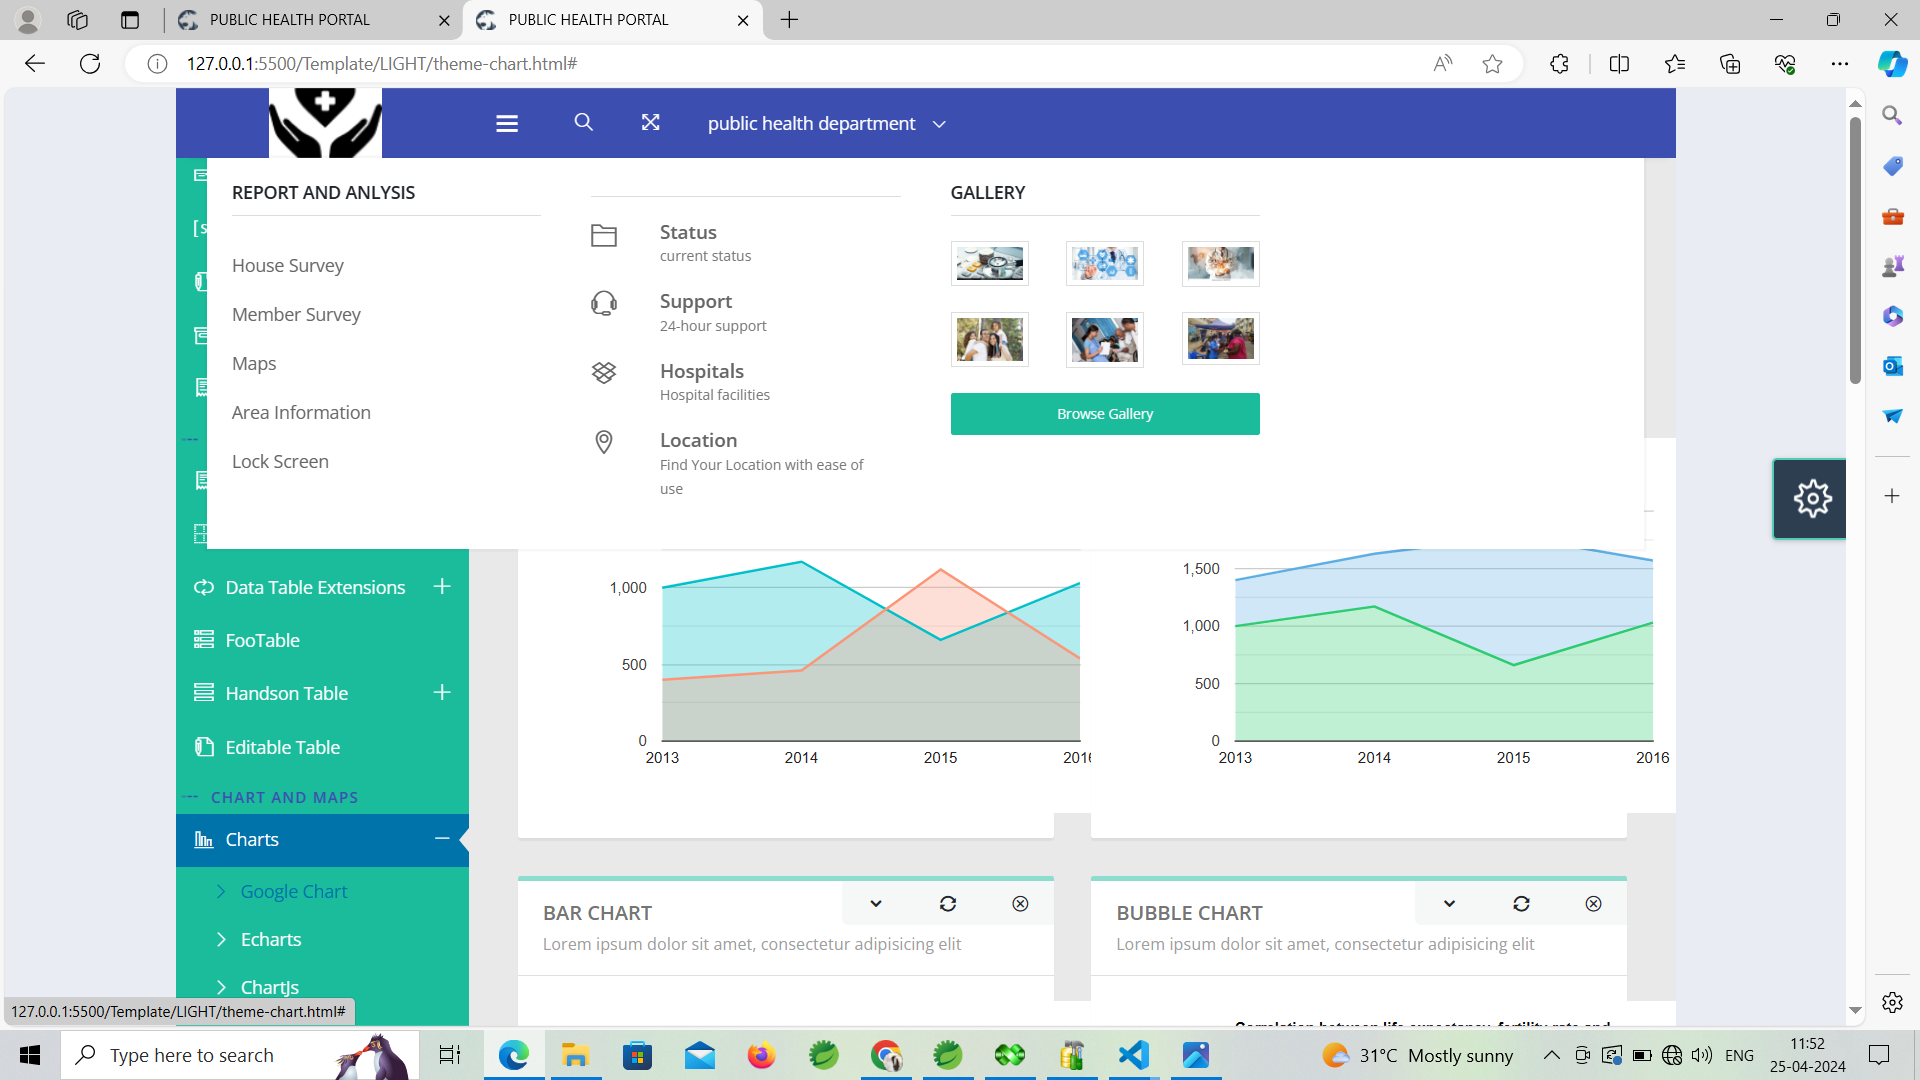The height and width of the screenshot is (1080, 1920).
Task: Open File Explorer from the taskbar
Action: 575,1055
